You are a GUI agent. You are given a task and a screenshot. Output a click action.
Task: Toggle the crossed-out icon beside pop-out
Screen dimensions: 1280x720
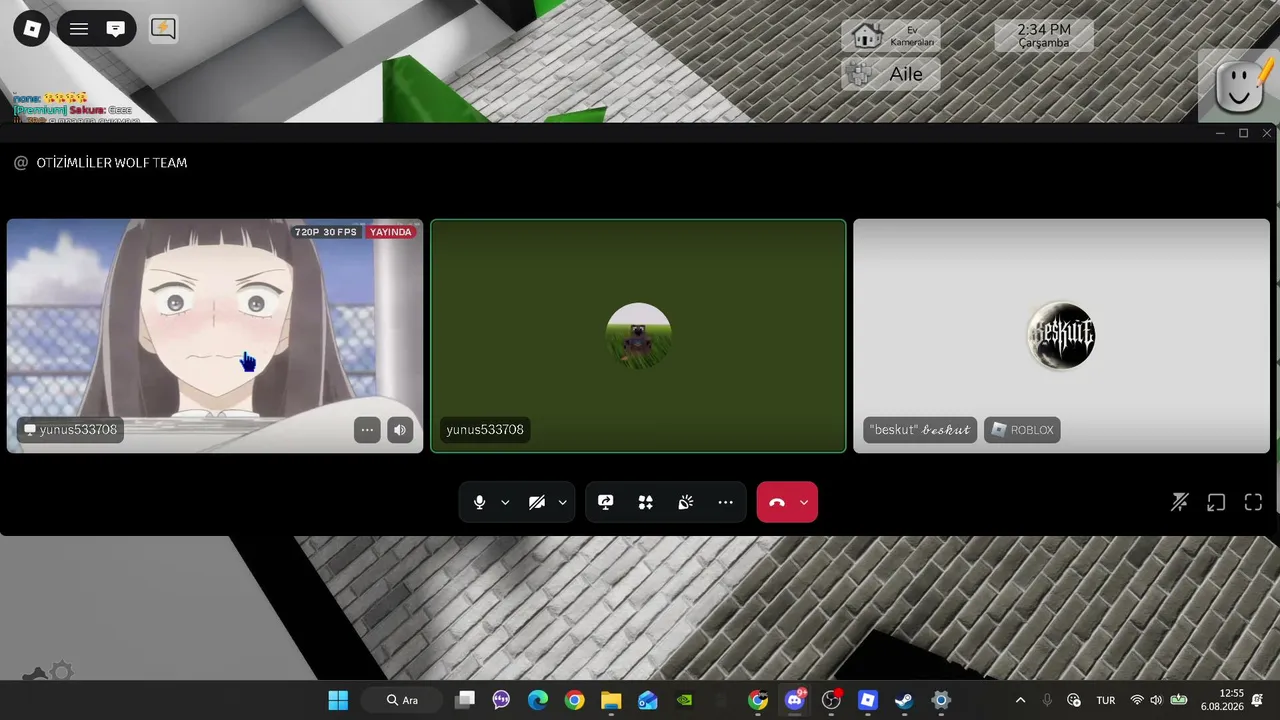1179,502
